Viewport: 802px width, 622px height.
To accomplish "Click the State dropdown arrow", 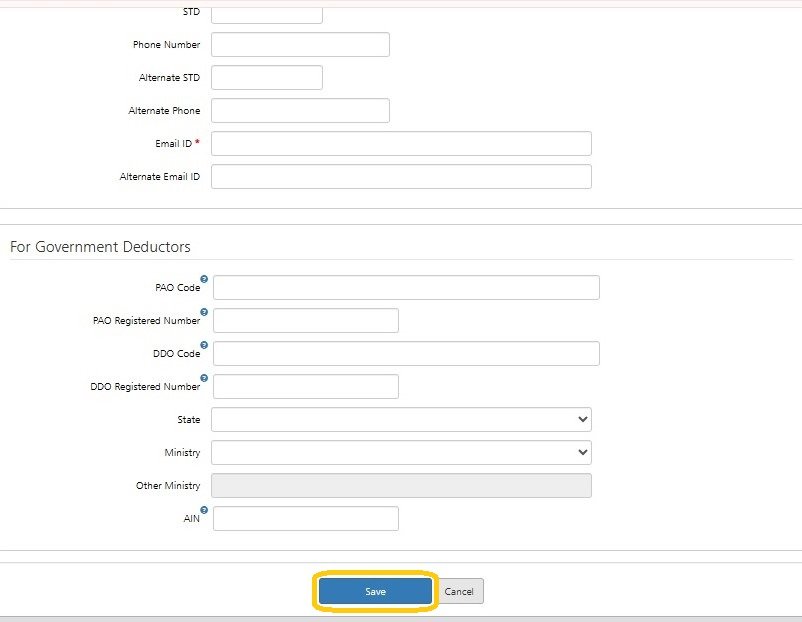I will [581, 419].
